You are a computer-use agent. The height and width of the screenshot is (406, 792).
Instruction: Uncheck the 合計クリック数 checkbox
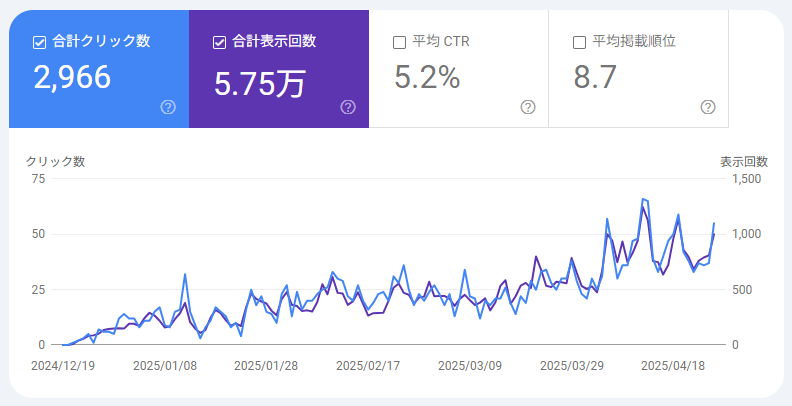click(39, 42)
